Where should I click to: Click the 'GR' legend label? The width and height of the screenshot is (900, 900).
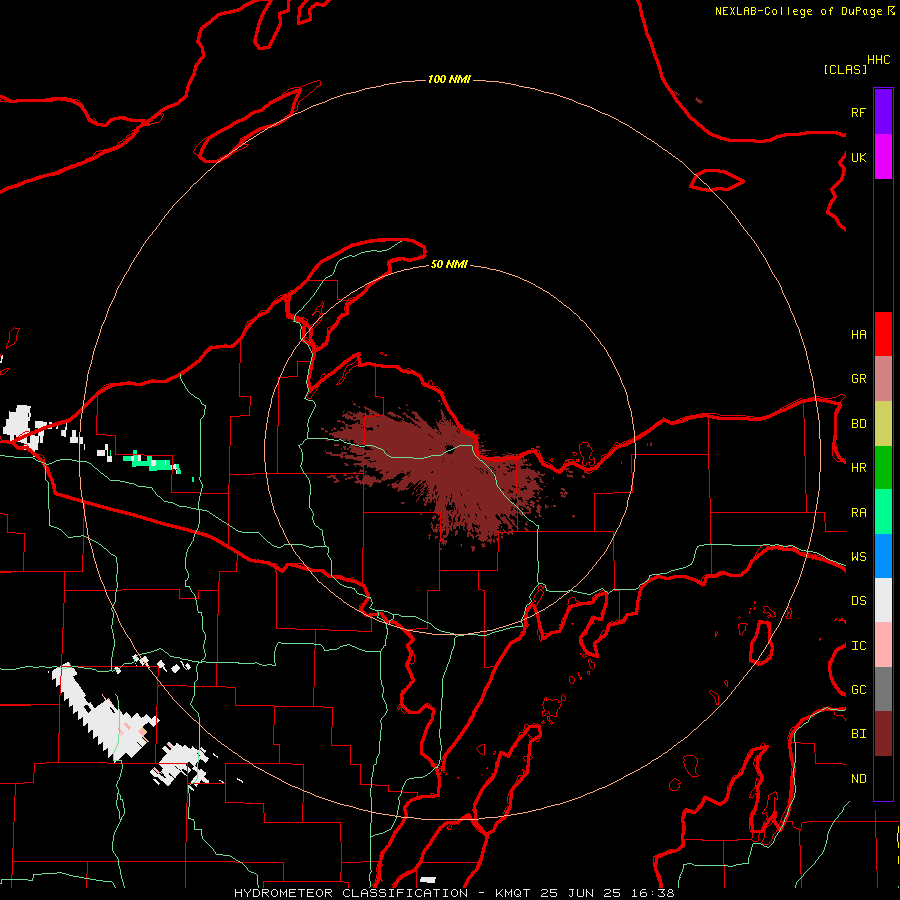(x=858, y=379)
